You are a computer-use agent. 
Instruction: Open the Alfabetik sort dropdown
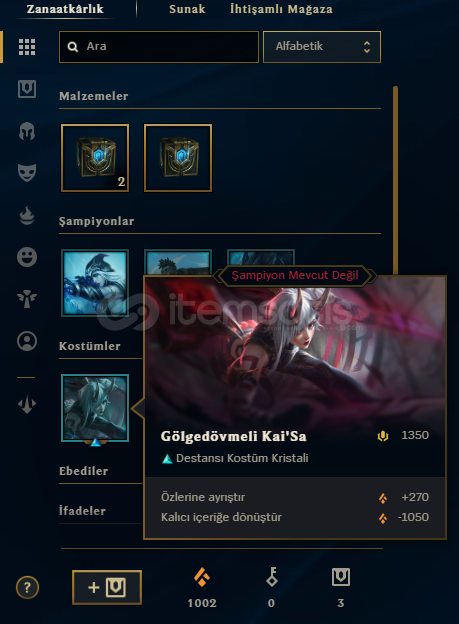[322, 47]
